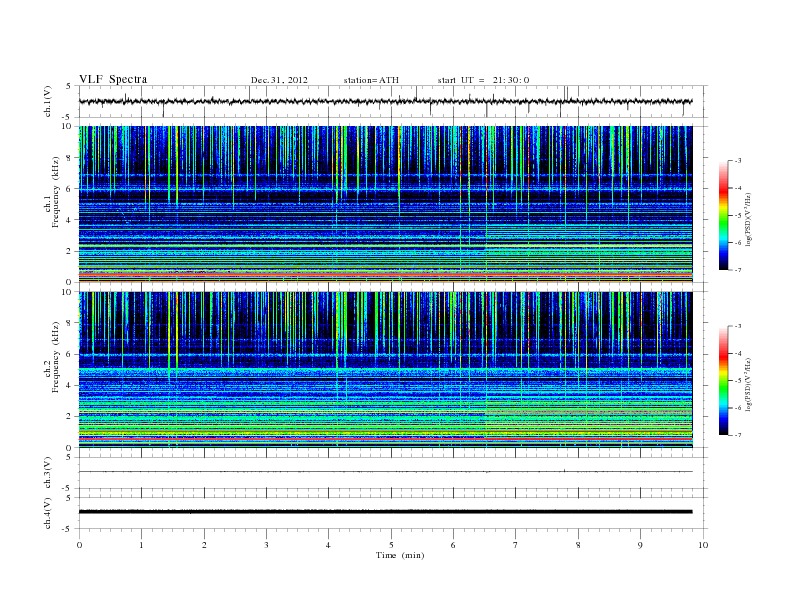Click the "-3" tick on upper color bar
Screen dimensions: 792x612
pos(737,161)
